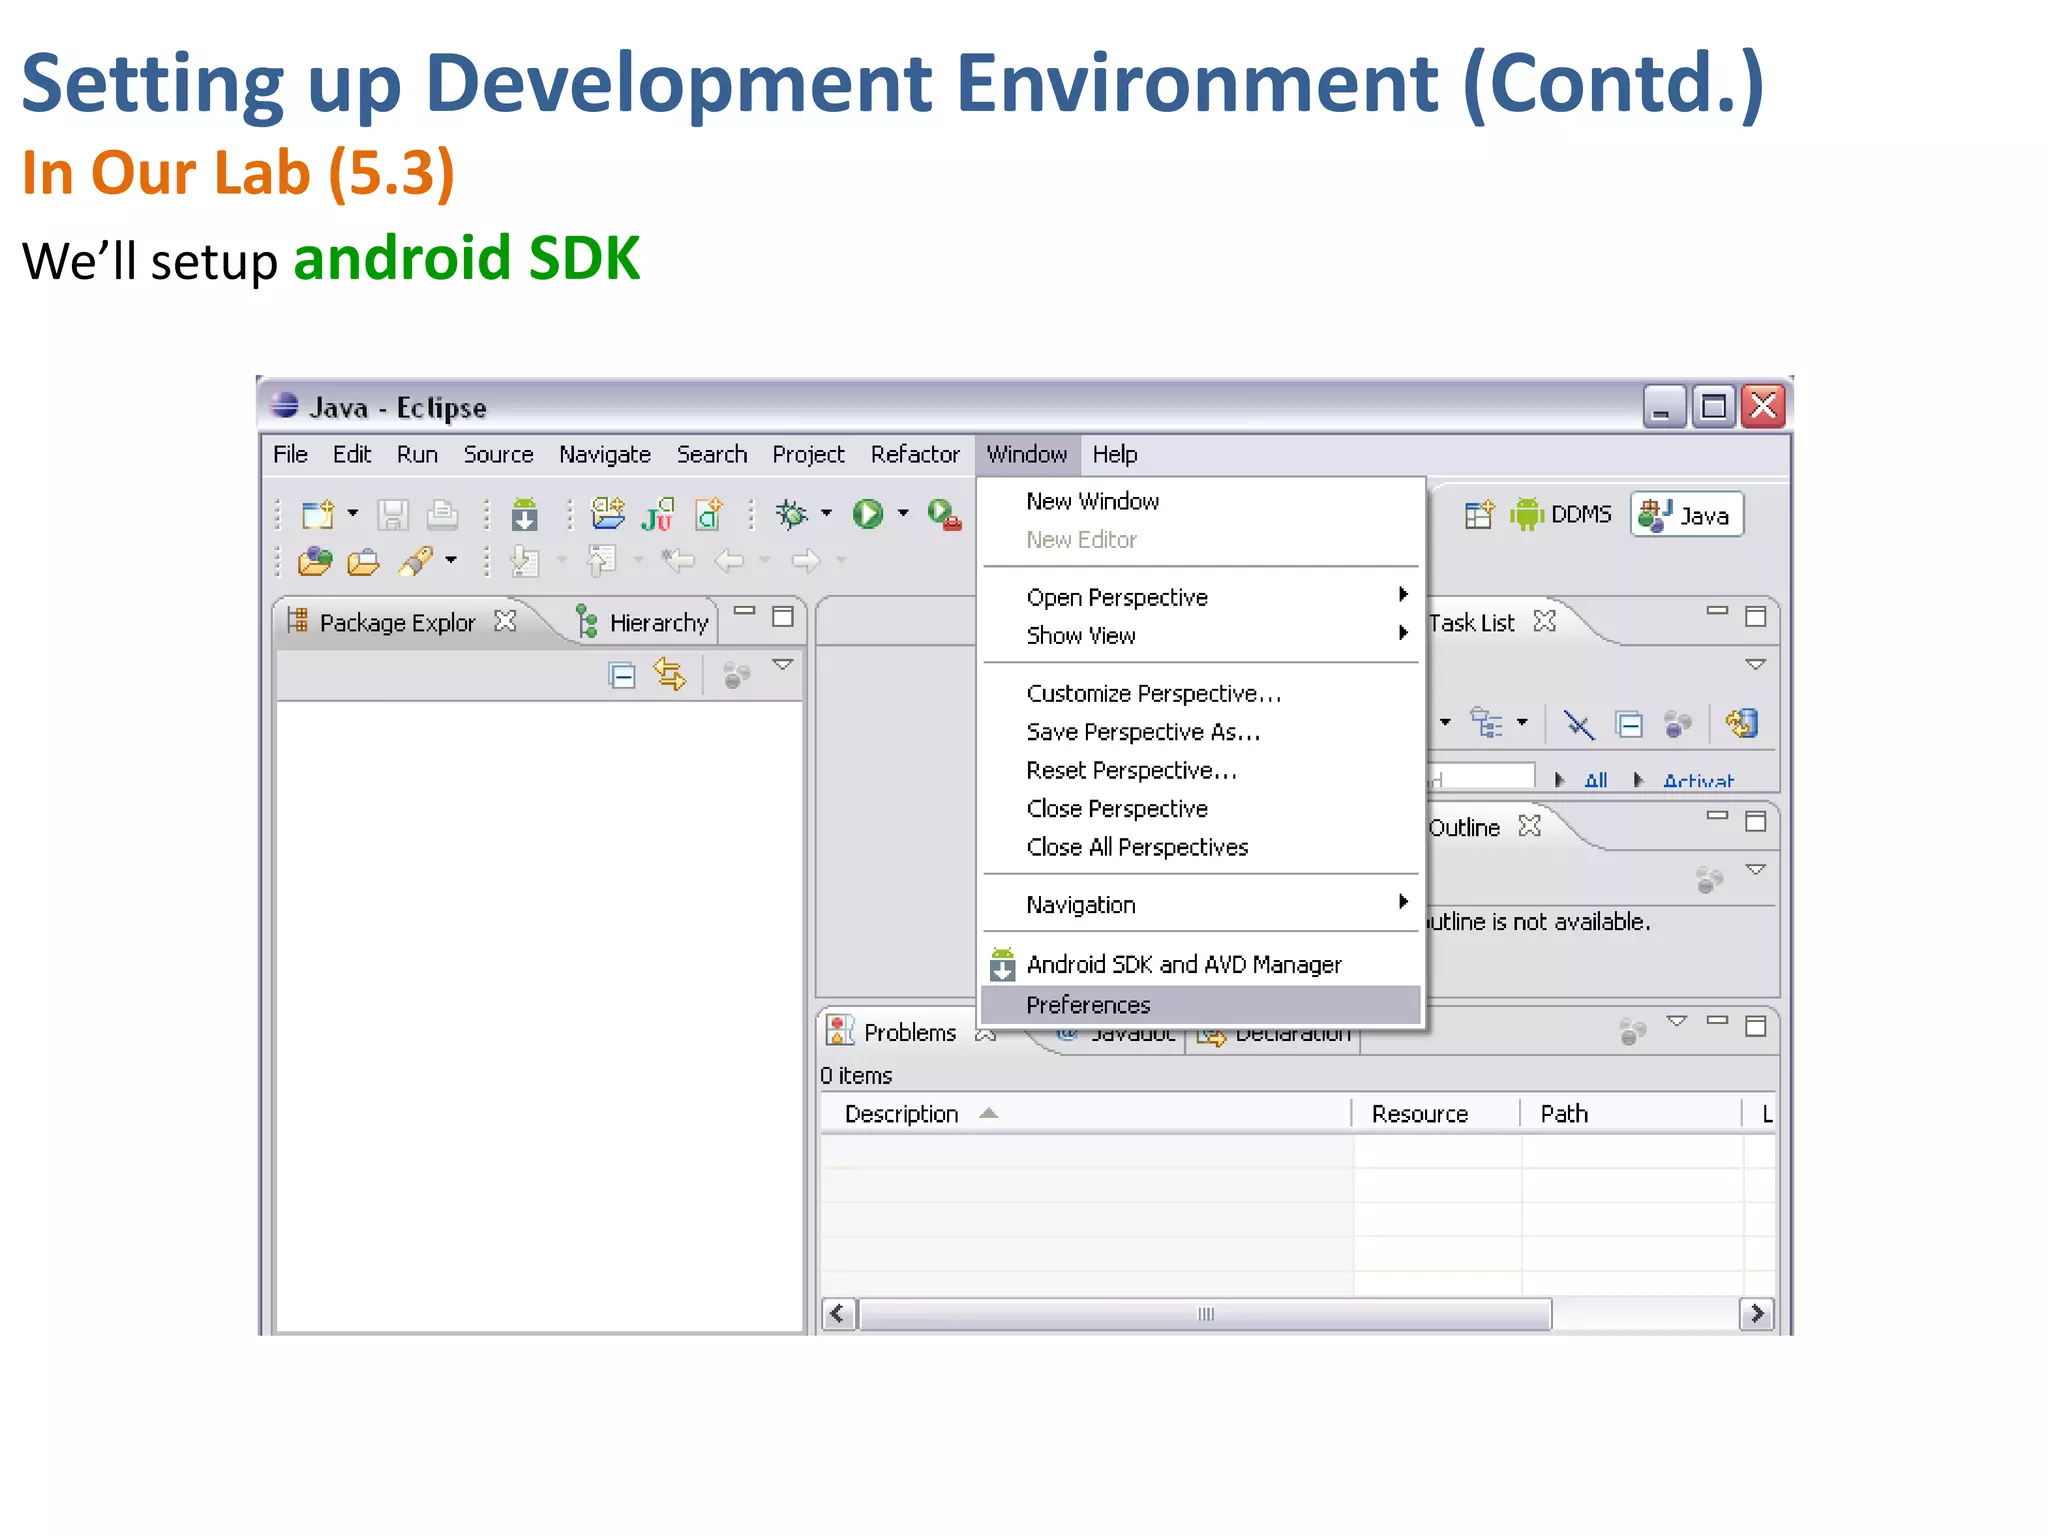Click the Open Task folder icon
The image size is (2048, 1536).
point(364,563)
